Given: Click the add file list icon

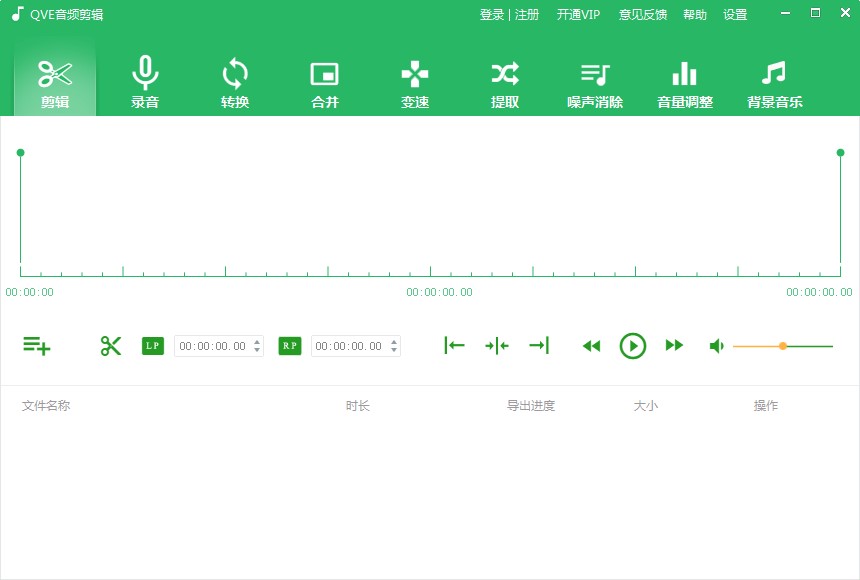Looking at the screenshot, I should coord(37,346).
